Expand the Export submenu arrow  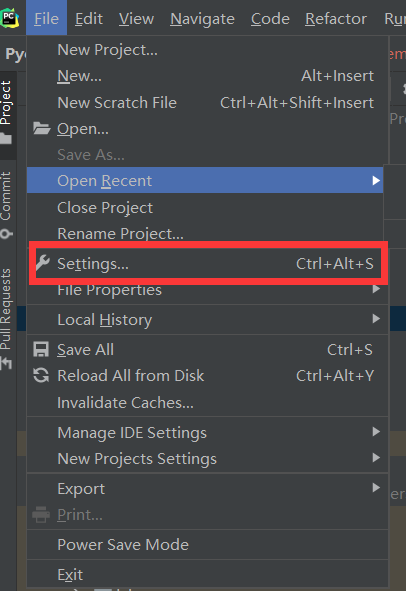point(376,488)
